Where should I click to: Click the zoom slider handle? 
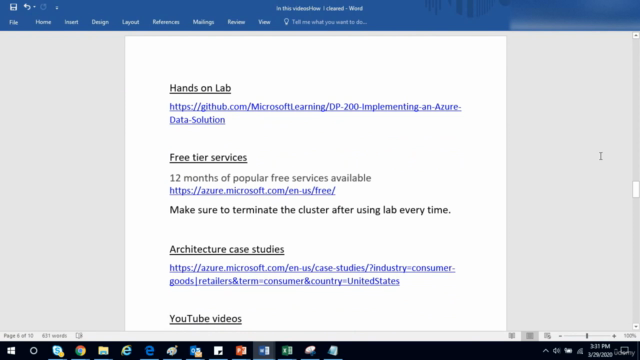(587, 336)
